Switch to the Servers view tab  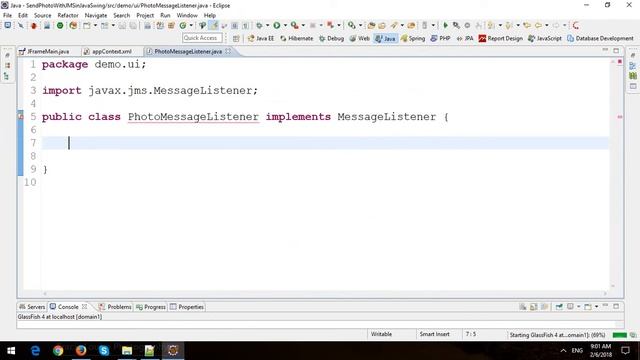[32, 307]
